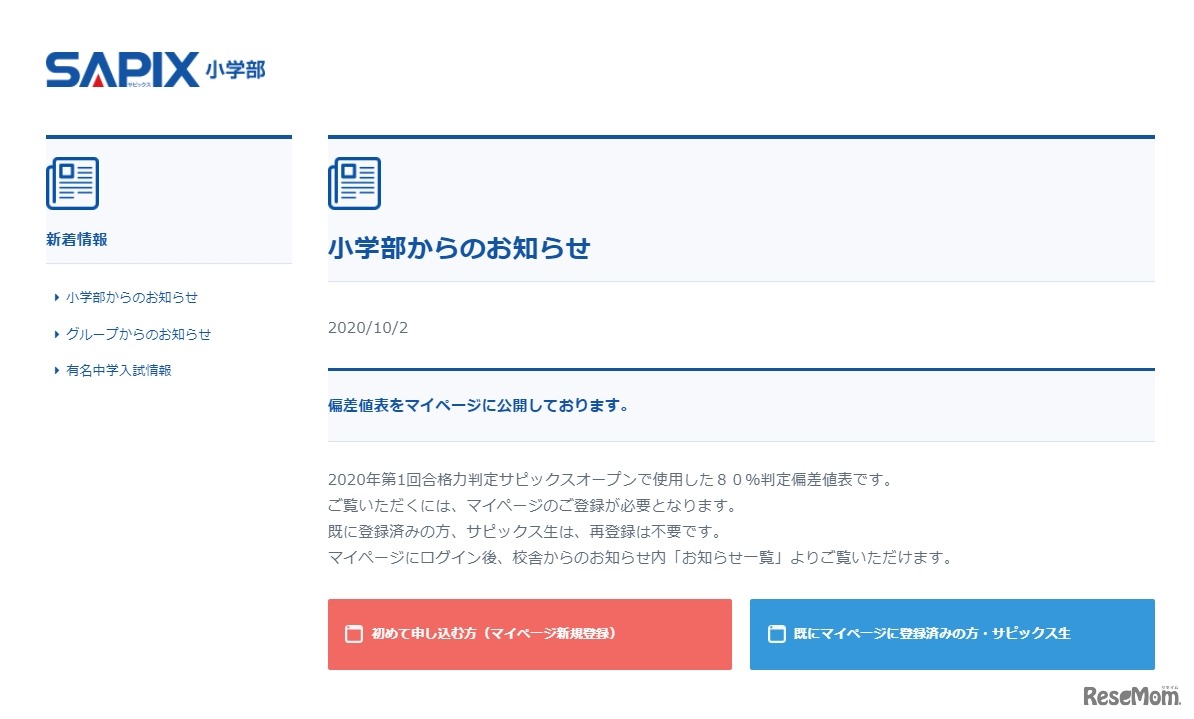Viewport: 1194px width, 719px height.
Task: Click the newspaper icon in the sidebar
Action: pos(72,184)
